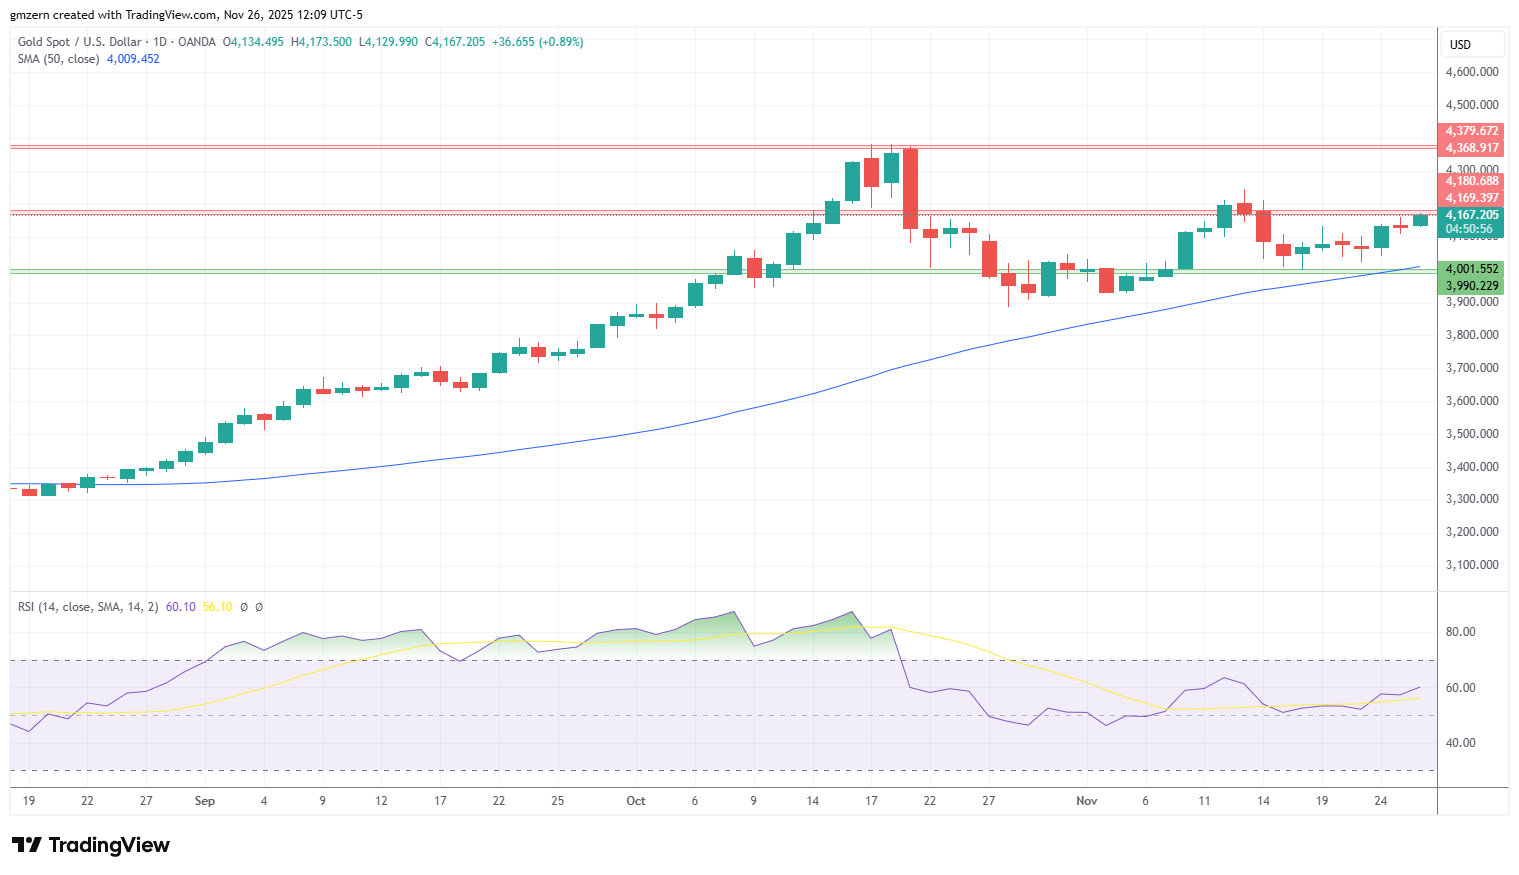The height and width of the screenshot is (875, 1519).
Task: Click the close price C4,167.205 in the header
Action: pos(455,42)
